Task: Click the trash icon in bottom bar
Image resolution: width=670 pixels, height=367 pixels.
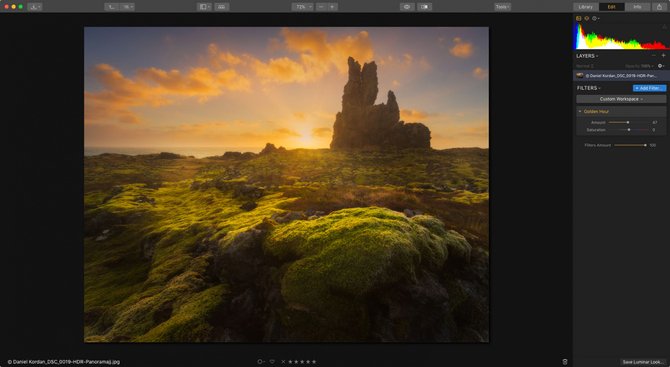Action: [x=565, y=362]
